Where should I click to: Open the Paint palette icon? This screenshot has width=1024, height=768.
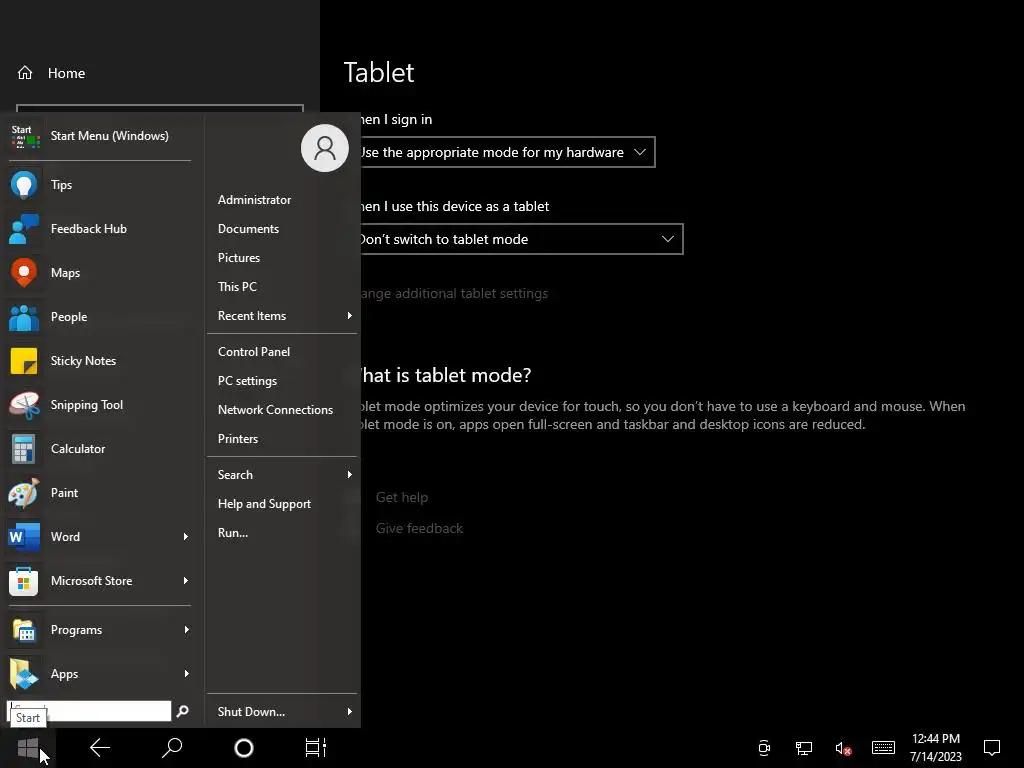[24, 493]
